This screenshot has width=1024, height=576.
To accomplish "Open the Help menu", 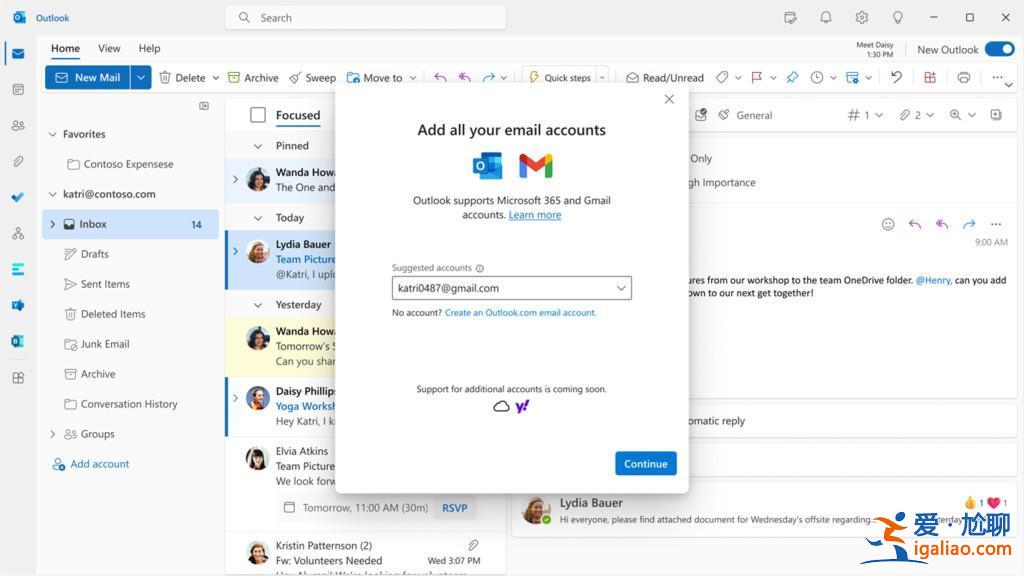I will click(149, 48).
